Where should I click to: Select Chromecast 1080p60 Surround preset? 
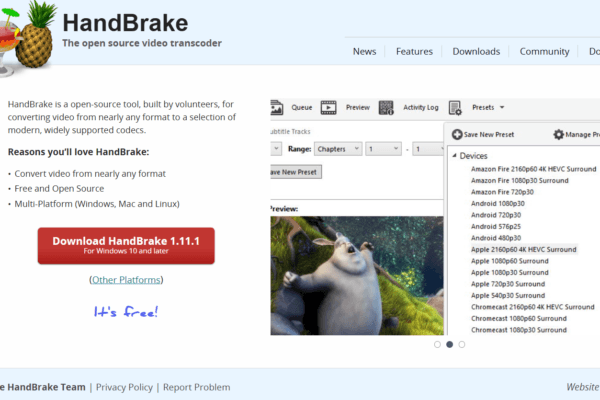click(x=519, y=318)
